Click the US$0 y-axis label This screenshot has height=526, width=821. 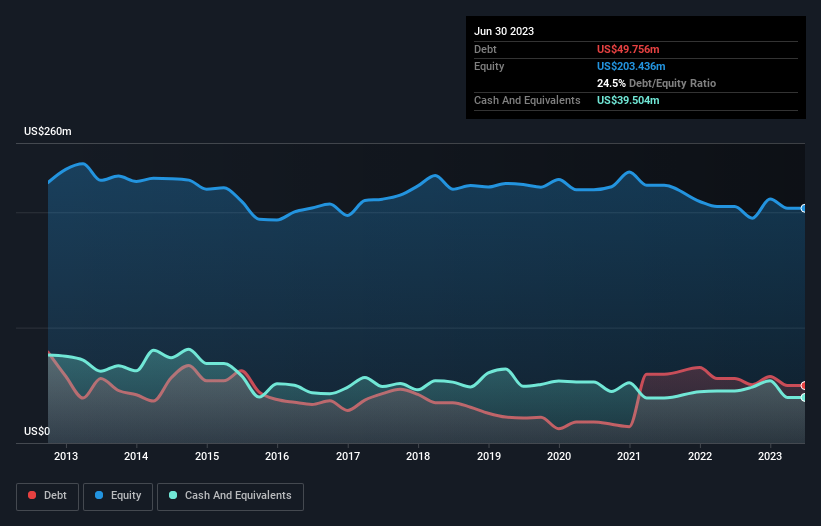(x=37, y=431)
